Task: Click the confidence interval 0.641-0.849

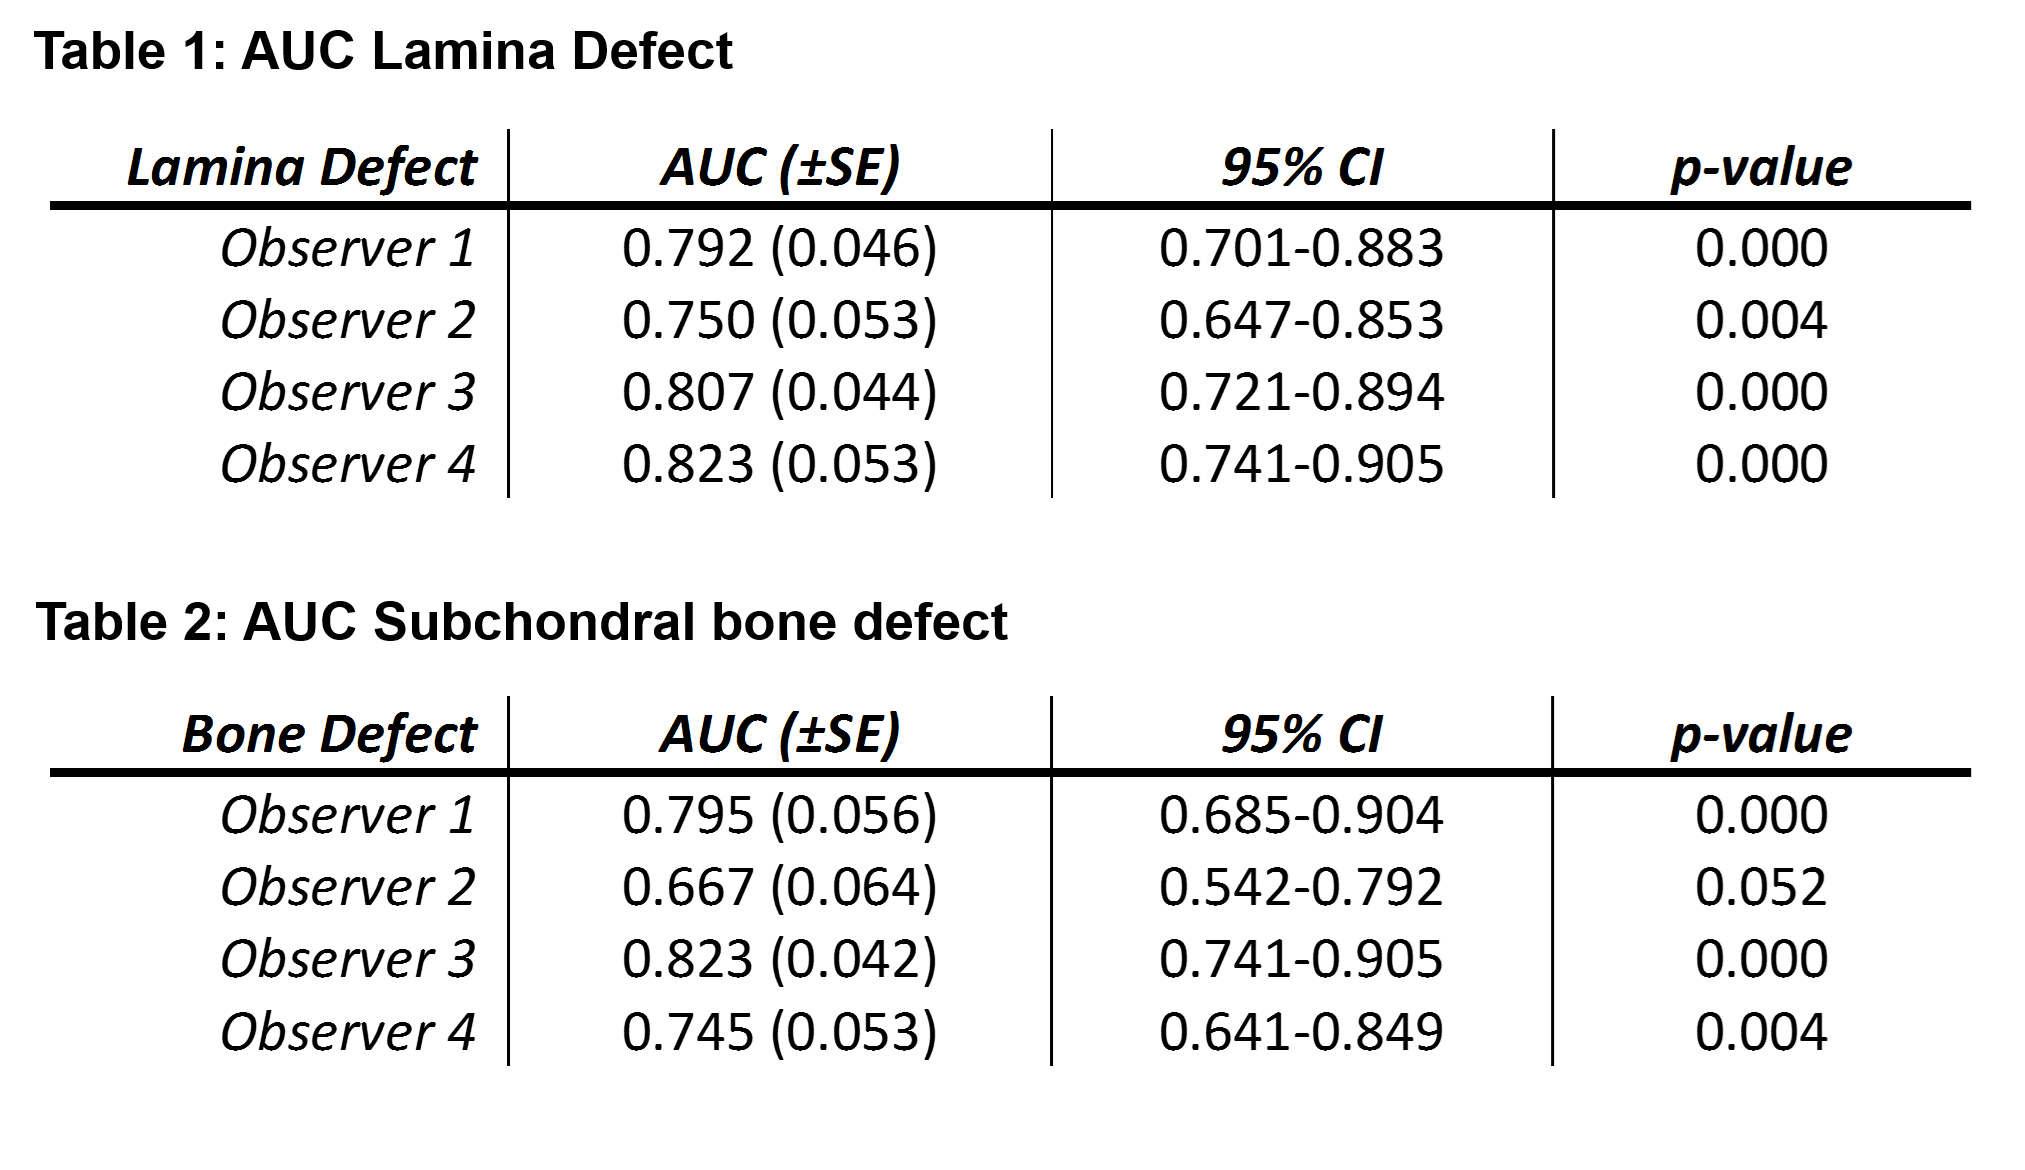Action: click(x=1301, y=1032)
